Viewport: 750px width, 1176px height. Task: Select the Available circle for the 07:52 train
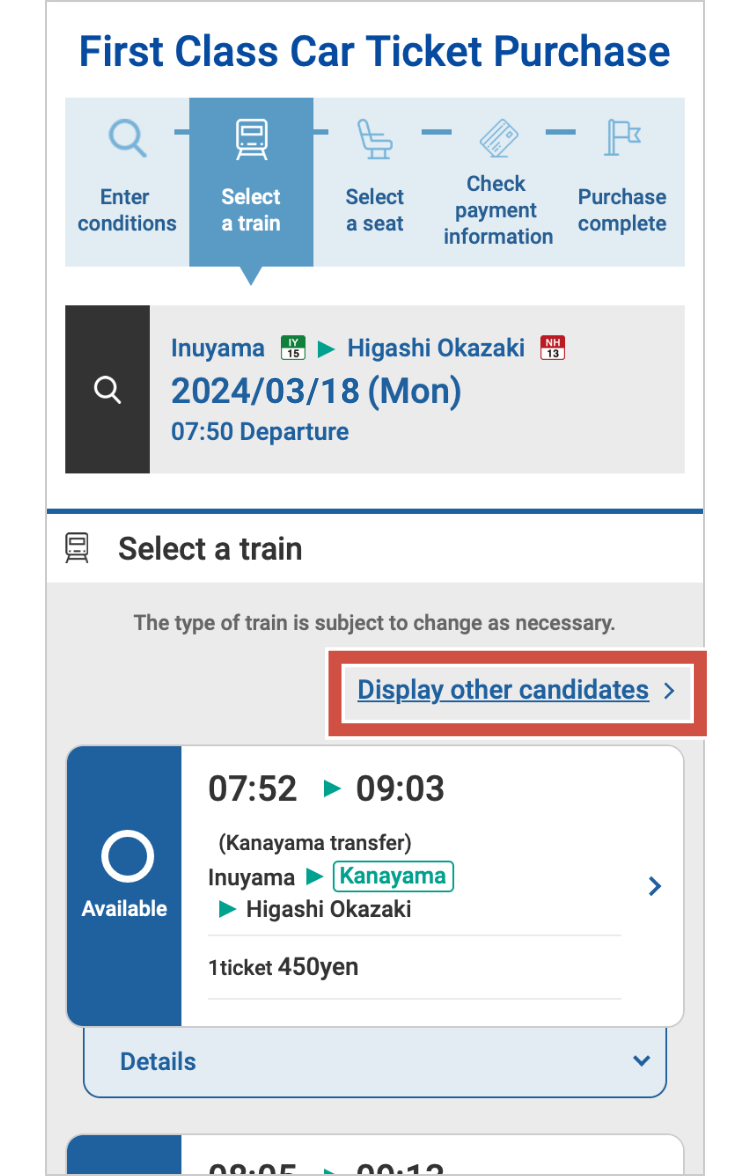pyautogui.click(x=127, y=857)
